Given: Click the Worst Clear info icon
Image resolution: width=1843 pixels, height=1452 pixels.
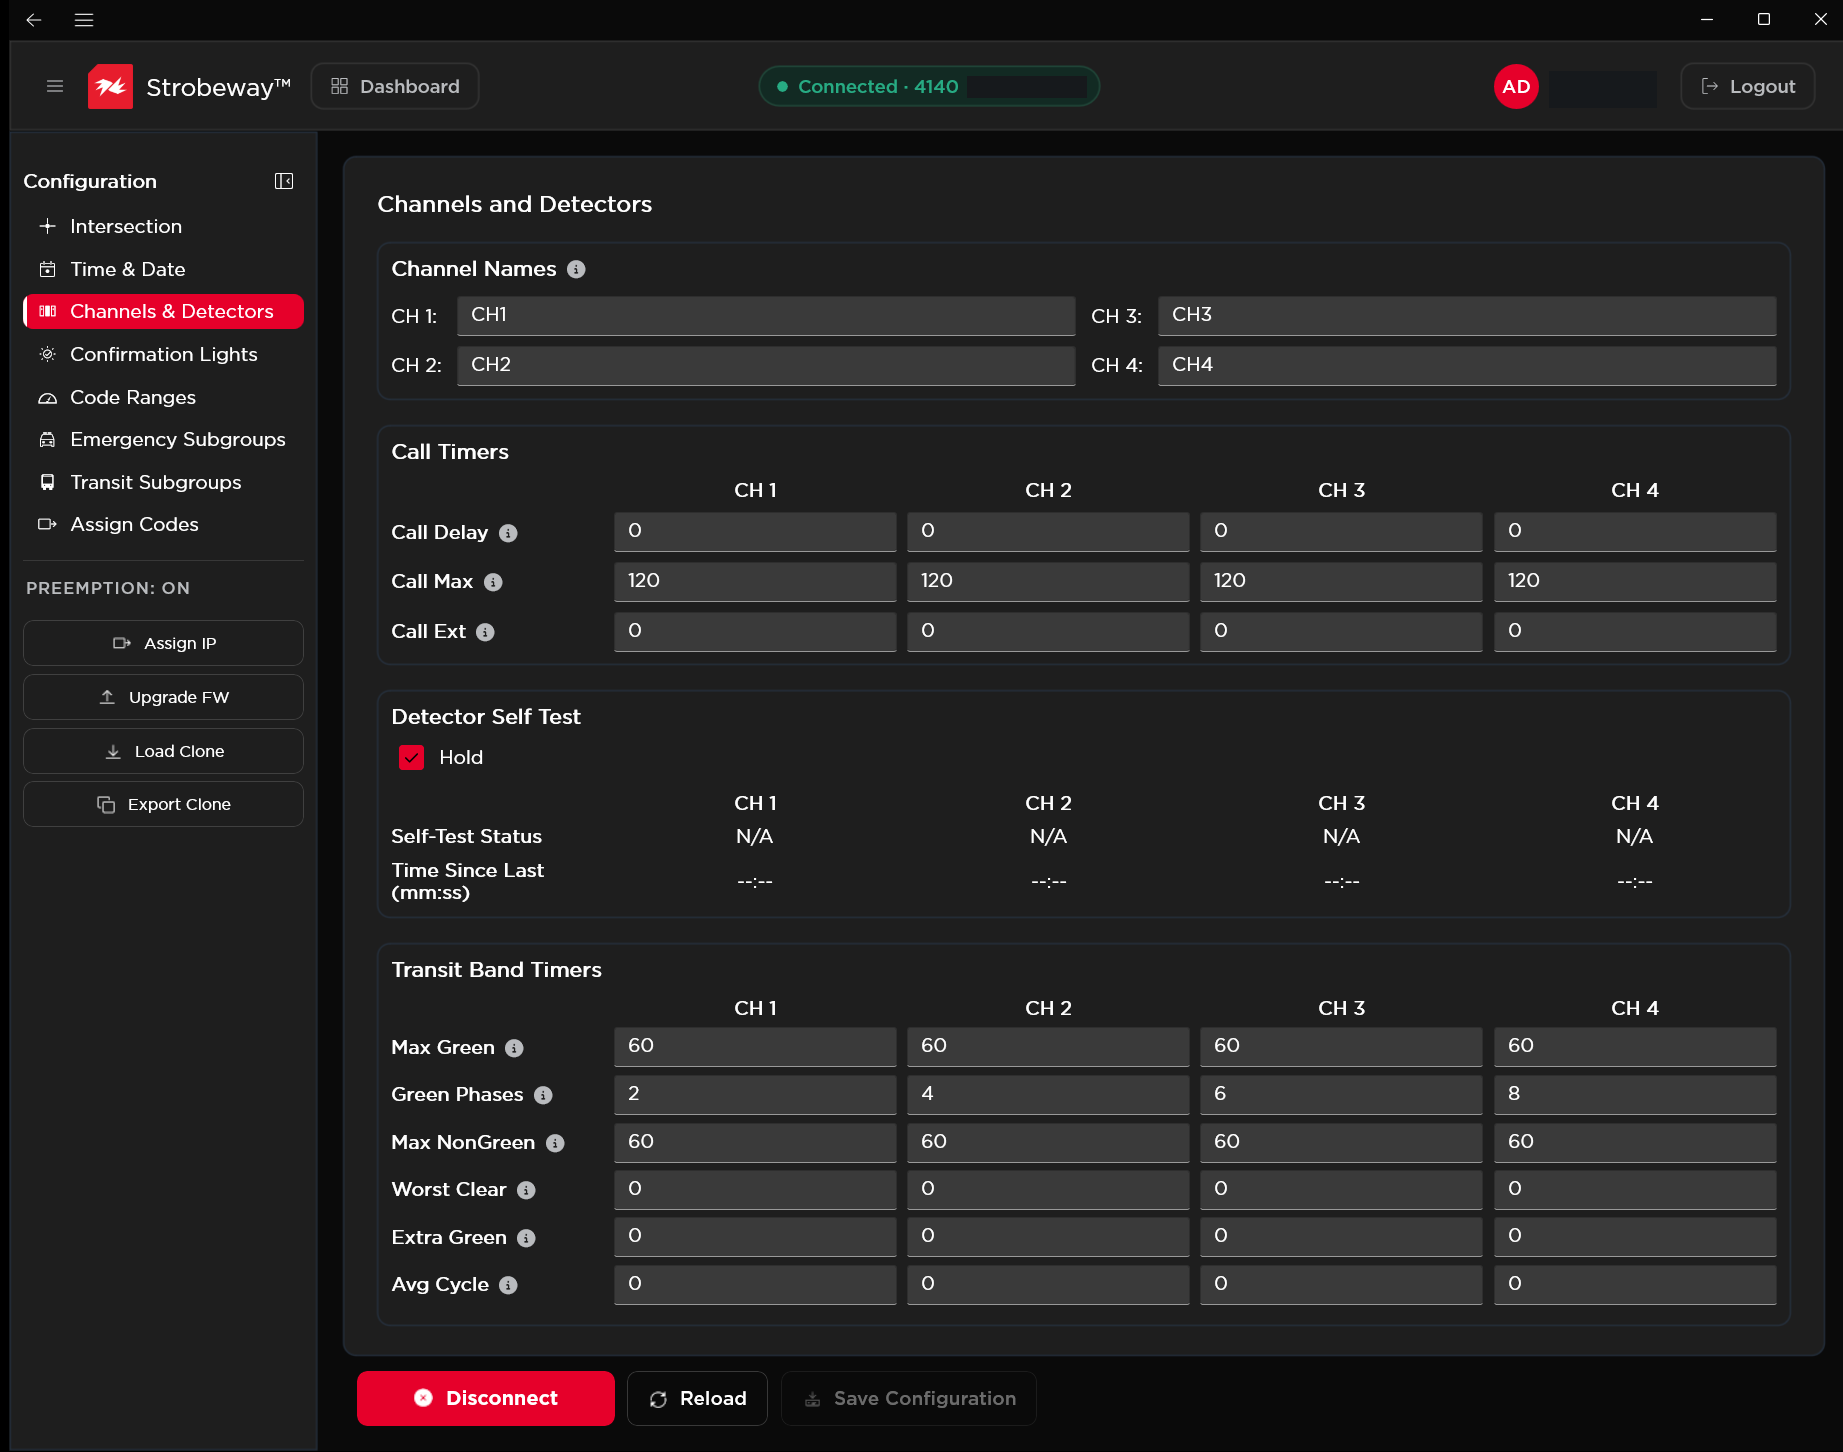Looking at the screenshot, I should (x=526, y=1190).
